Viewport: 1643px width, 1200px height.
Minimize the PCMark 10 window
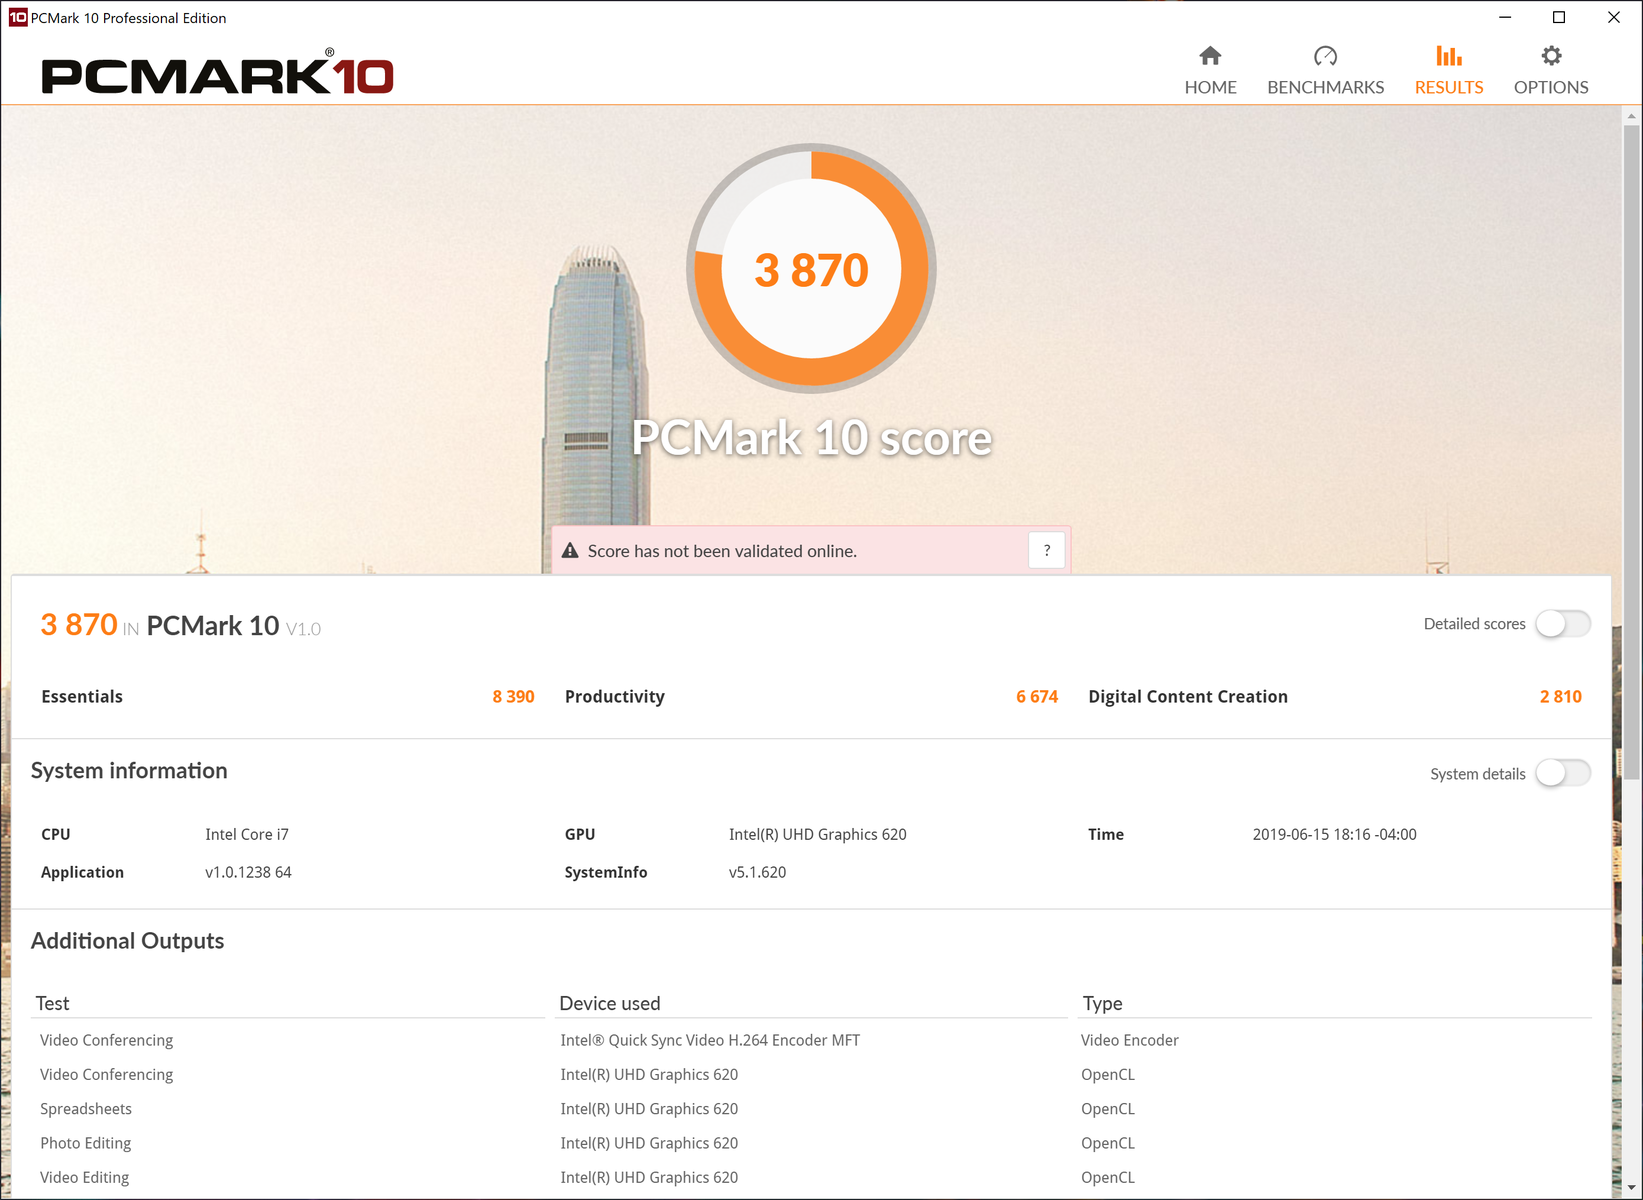pos(1505,17)
